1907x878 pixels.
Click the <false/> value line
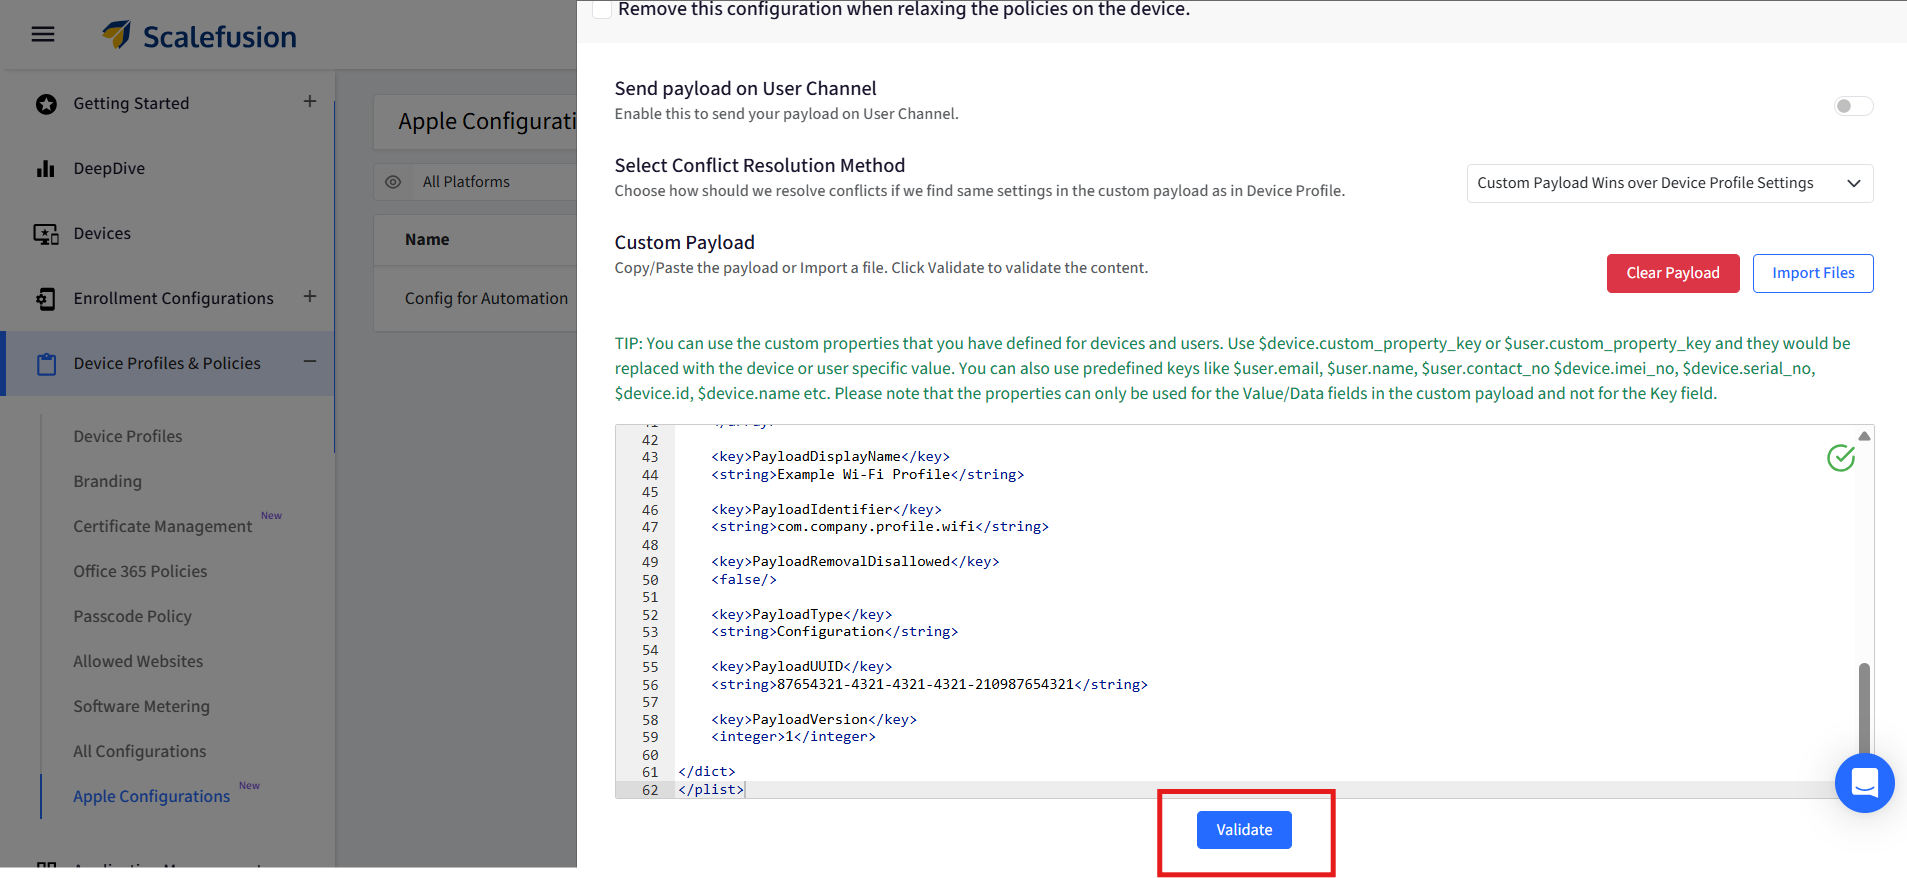744,580
